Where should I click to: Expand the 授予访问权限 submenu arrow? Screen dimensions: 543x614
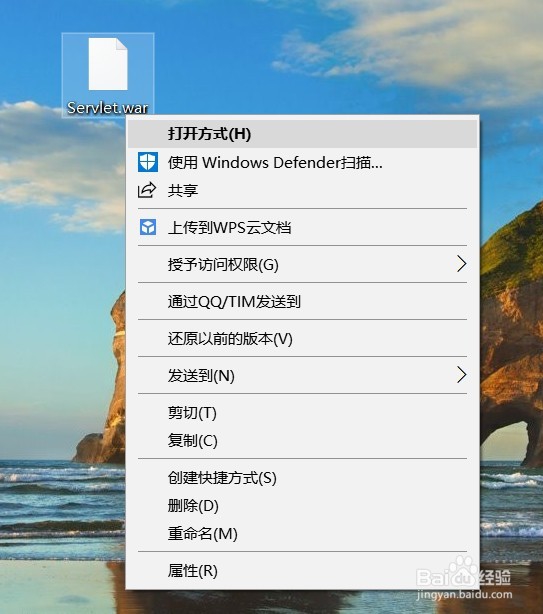click(x=462, y=264)
